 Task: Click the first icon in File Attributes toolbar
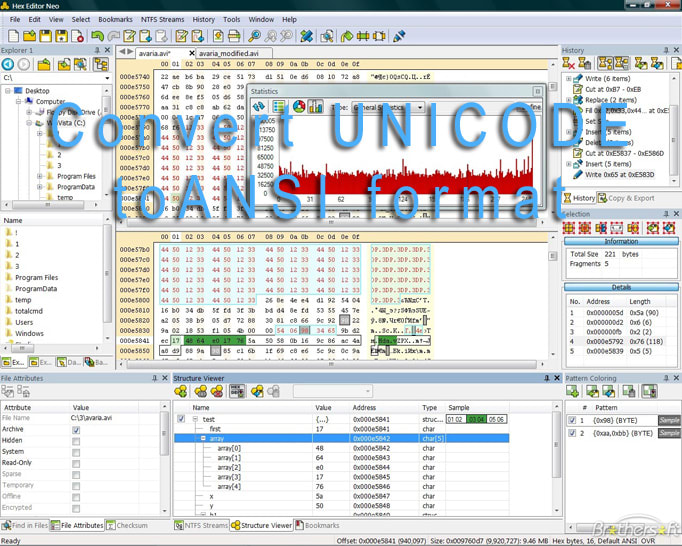[7, 391]
